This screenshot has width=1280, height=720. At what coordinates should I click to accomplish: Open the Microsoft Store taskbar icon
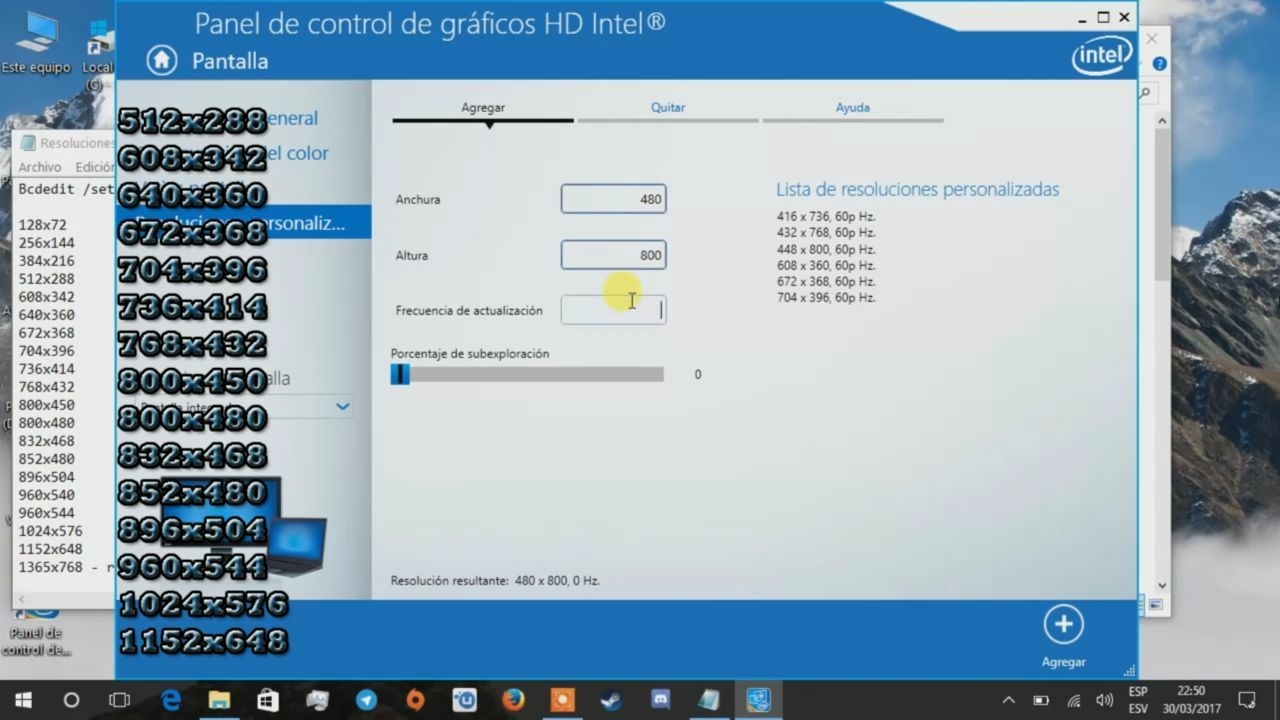click(x=268, y=700)
